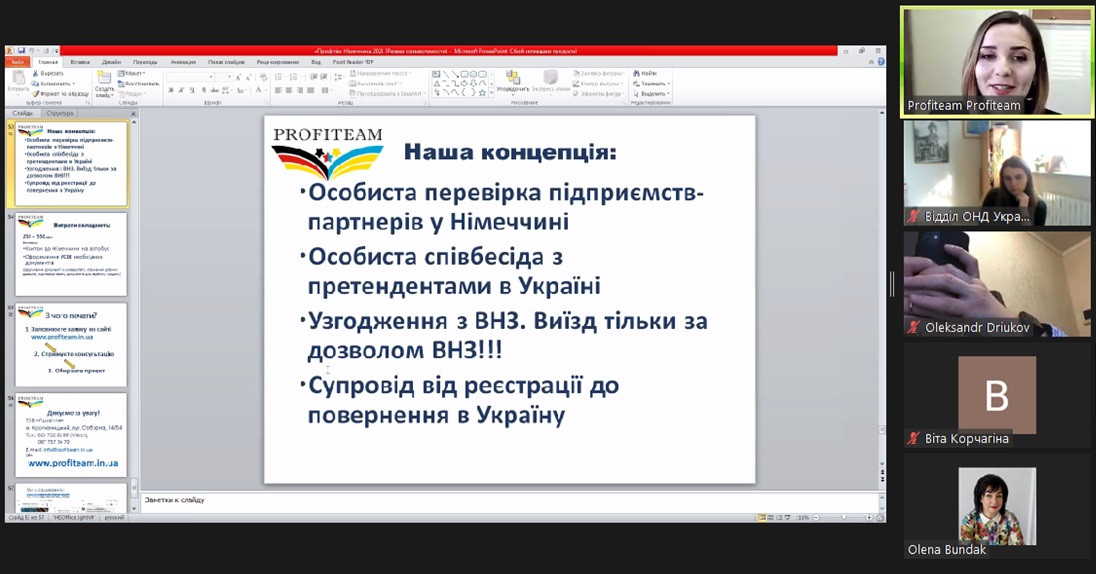Click the clear formatting icon
Image resolution: width=1096 pixels, height=574 pixels.
pos(264,77)
